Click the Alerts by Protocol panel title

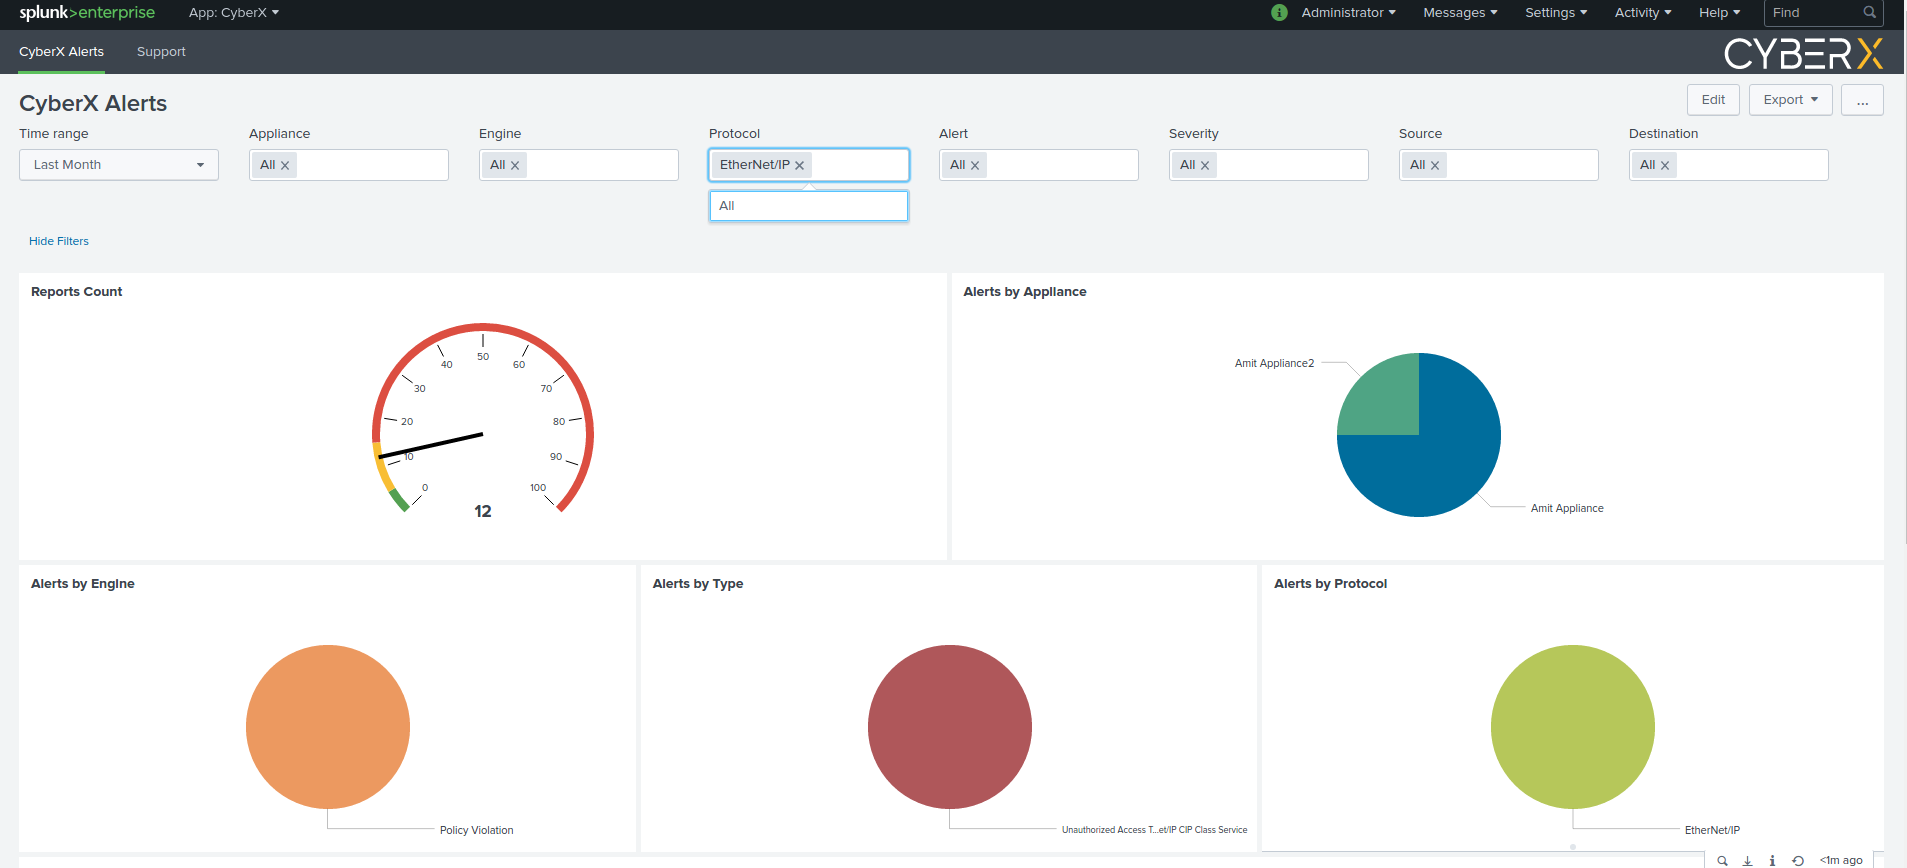pos(1331,584)
